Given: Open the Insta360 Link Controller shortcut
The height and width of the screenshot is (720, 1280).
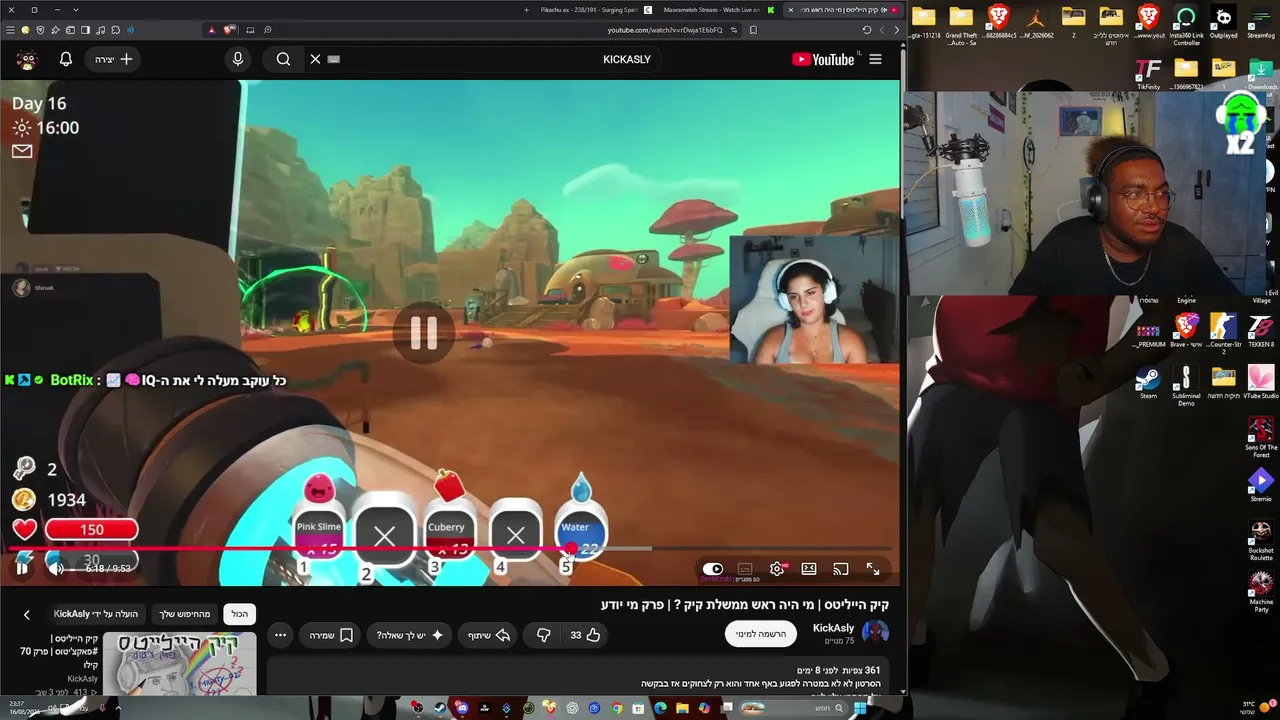Looking at the screenshot, I should pyautogui.click(x=1186, y=25).
